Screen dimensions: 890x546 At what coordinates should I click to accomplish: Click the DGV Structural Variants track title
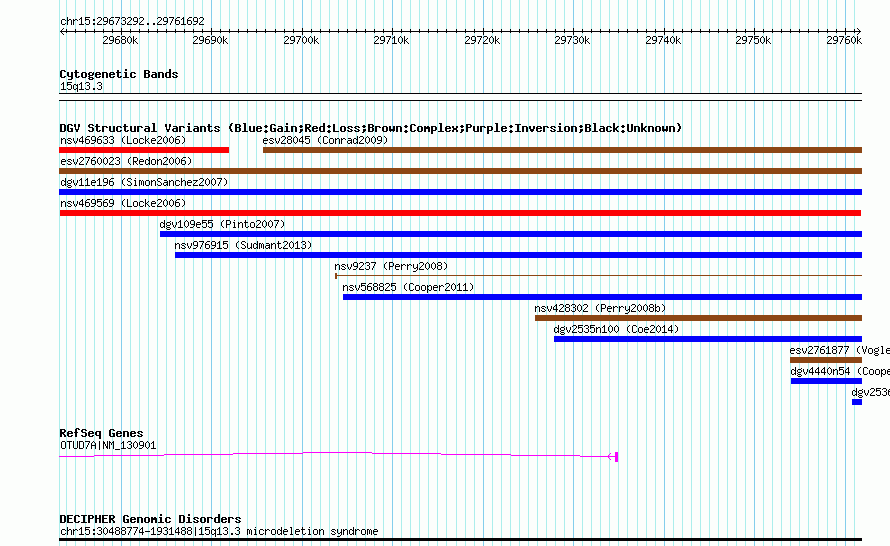click(x=371, y=128)
